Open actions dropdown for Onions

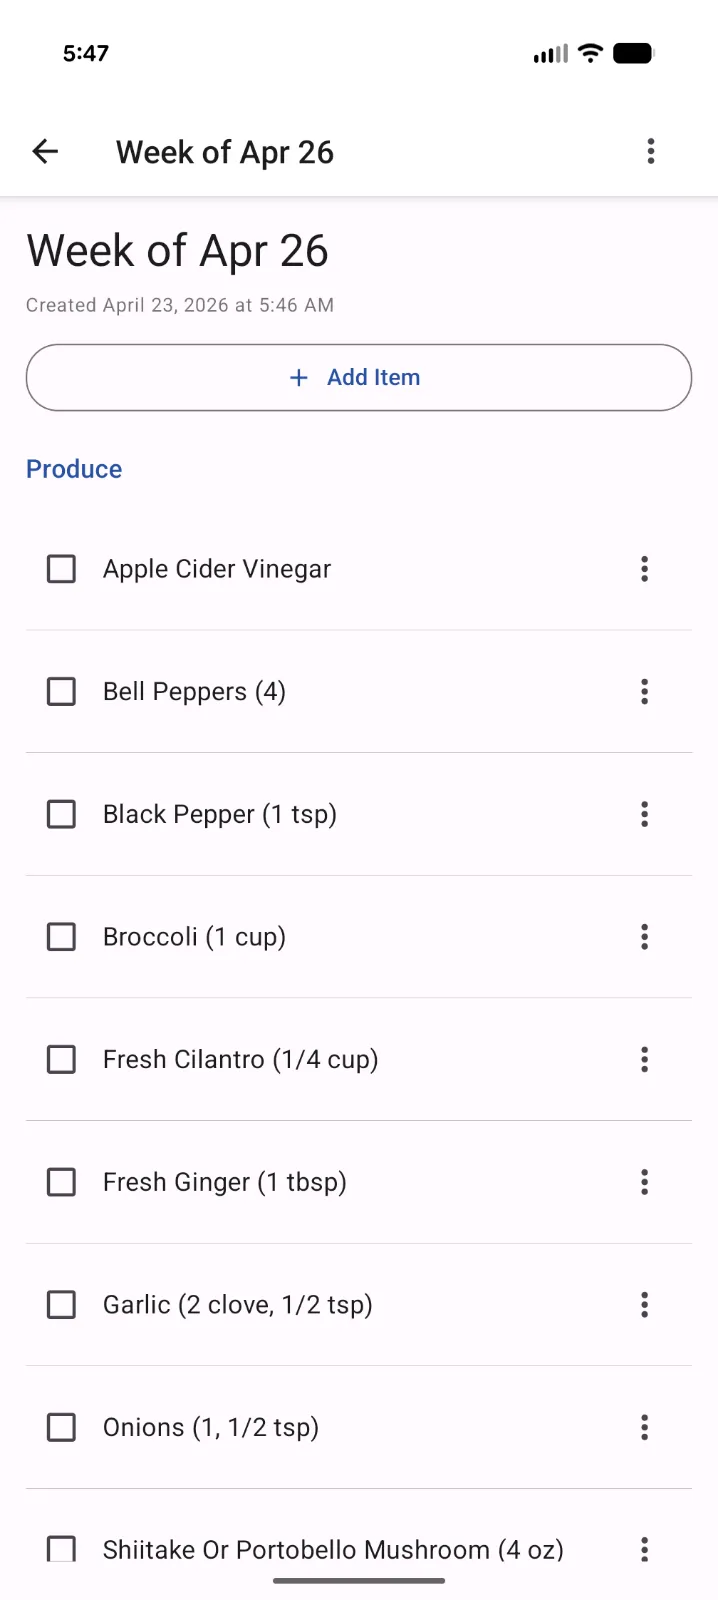point(644,1427)
